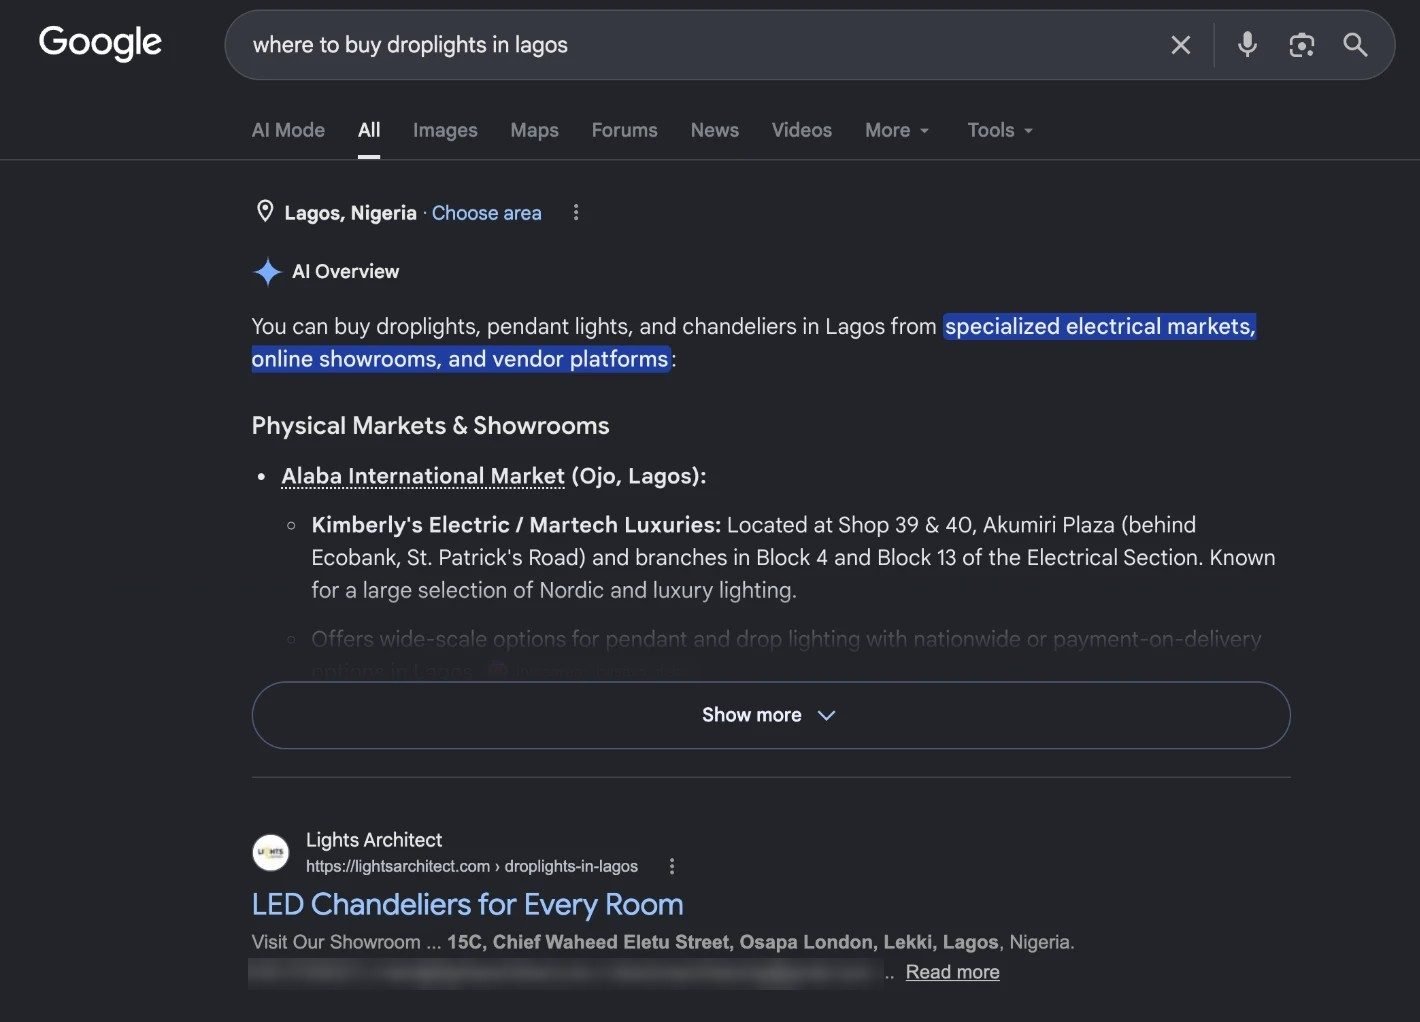Submit search using the magnifying glass icon
The width and height of the screenshot is (1420, 1022).
tap(1355, 45)
